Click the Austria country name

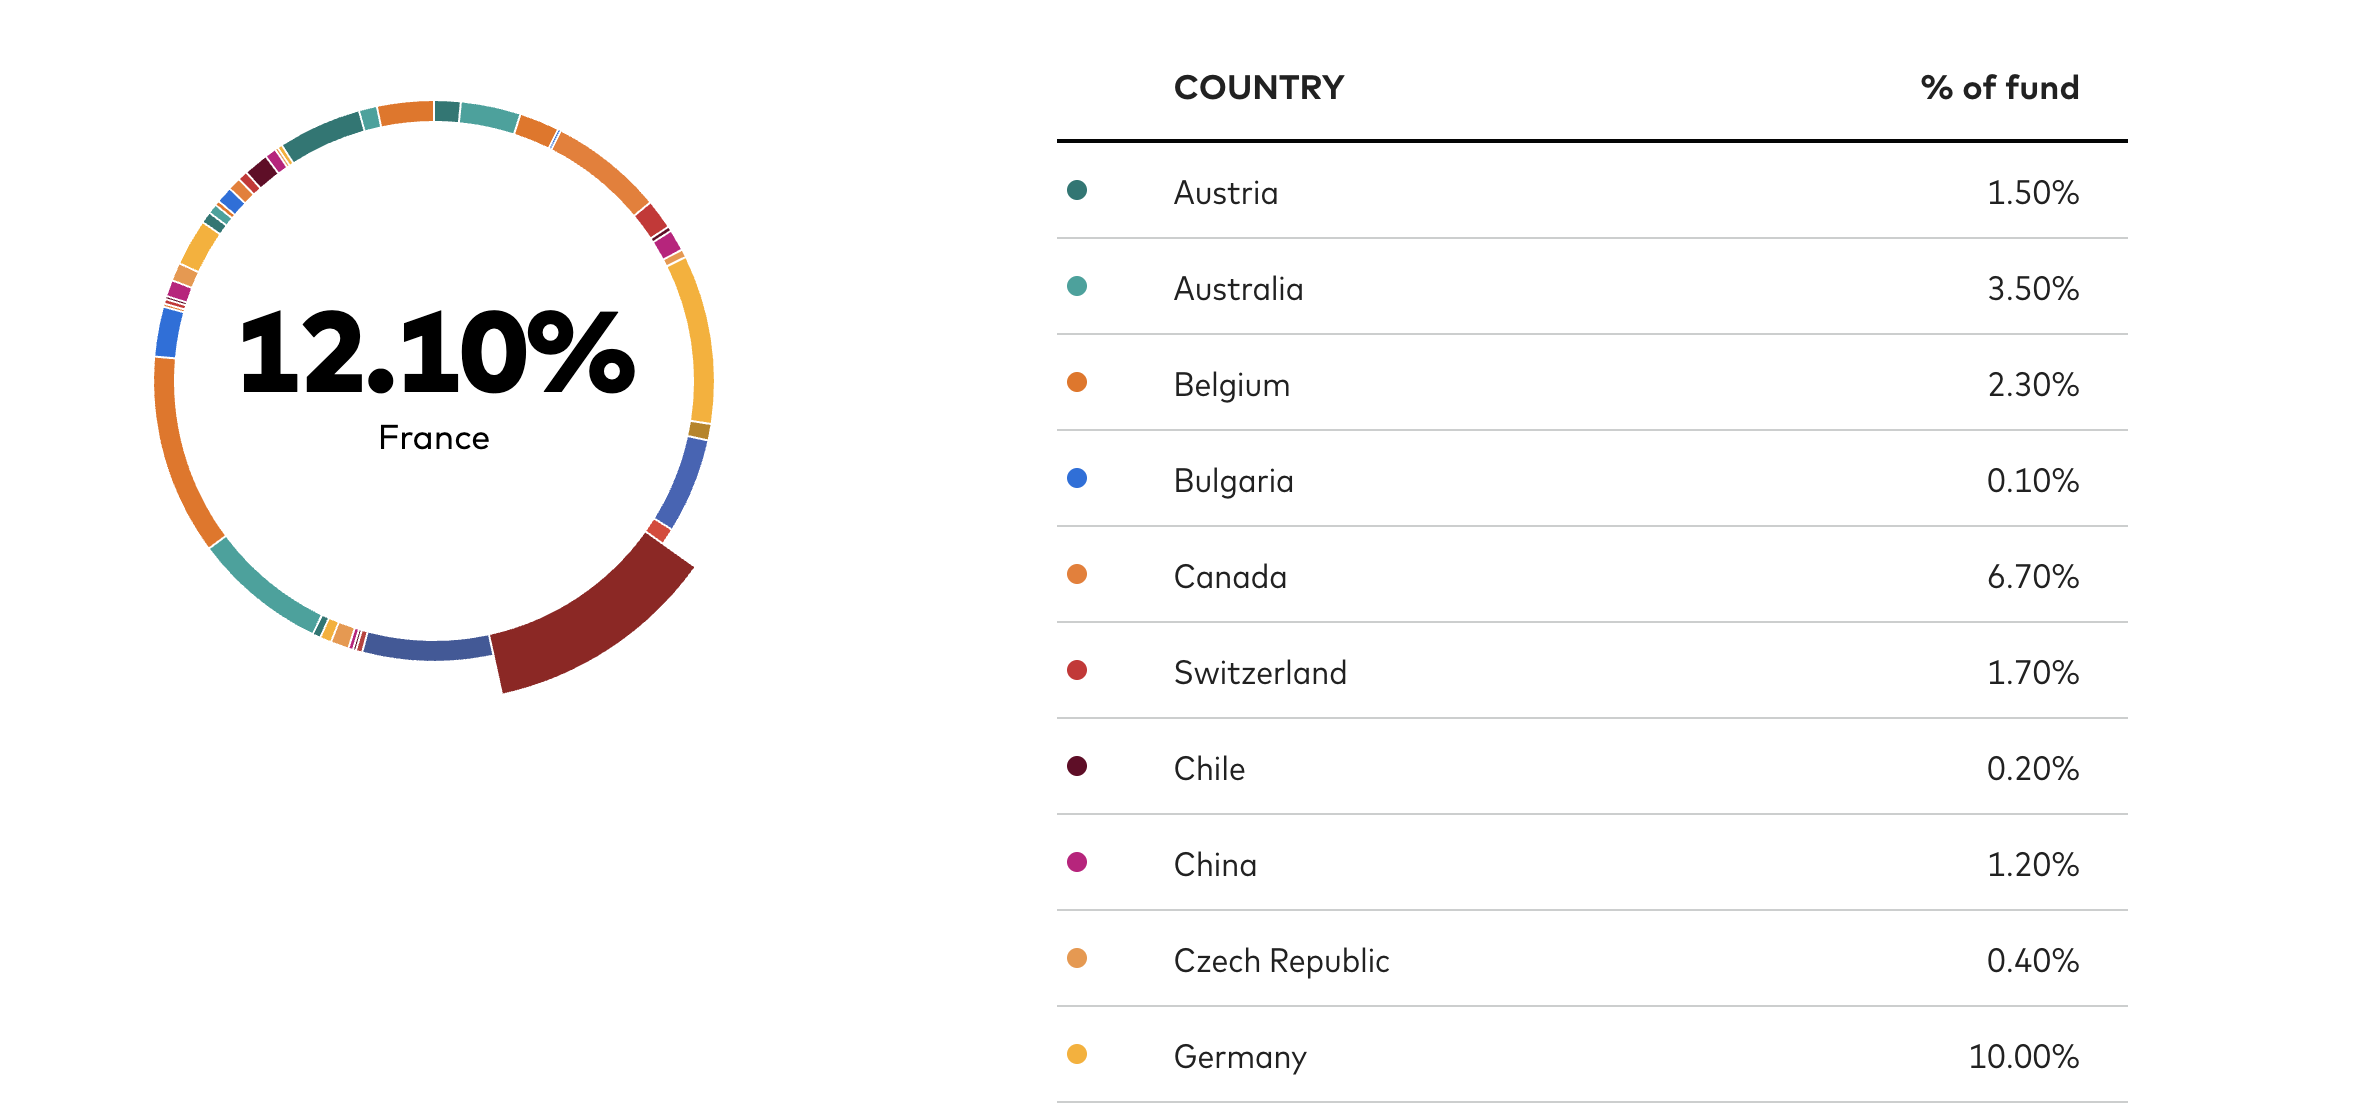(1225, 193)
